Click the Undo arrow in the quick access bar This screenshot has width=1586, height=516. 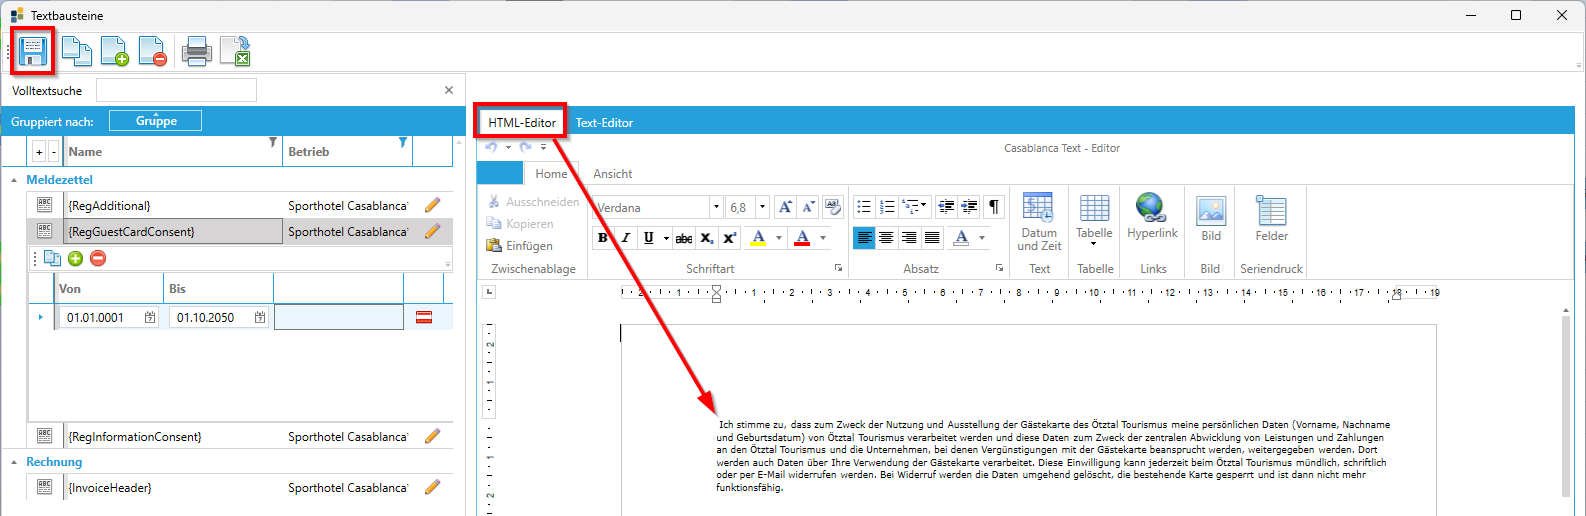tap(491, 147)
